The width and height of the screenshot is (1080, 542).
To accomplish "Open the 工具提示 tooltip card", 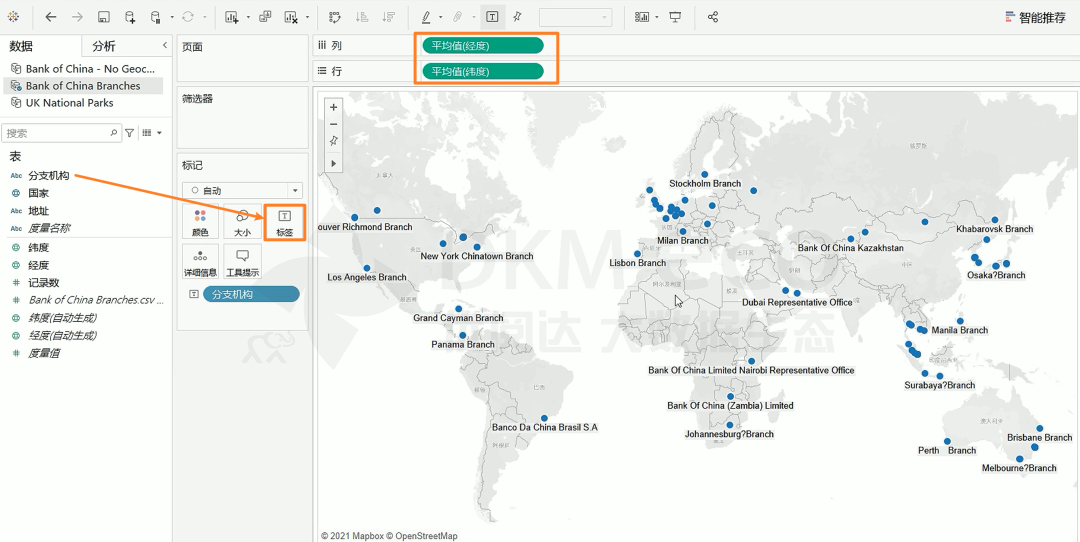I will tap(242, 262).
